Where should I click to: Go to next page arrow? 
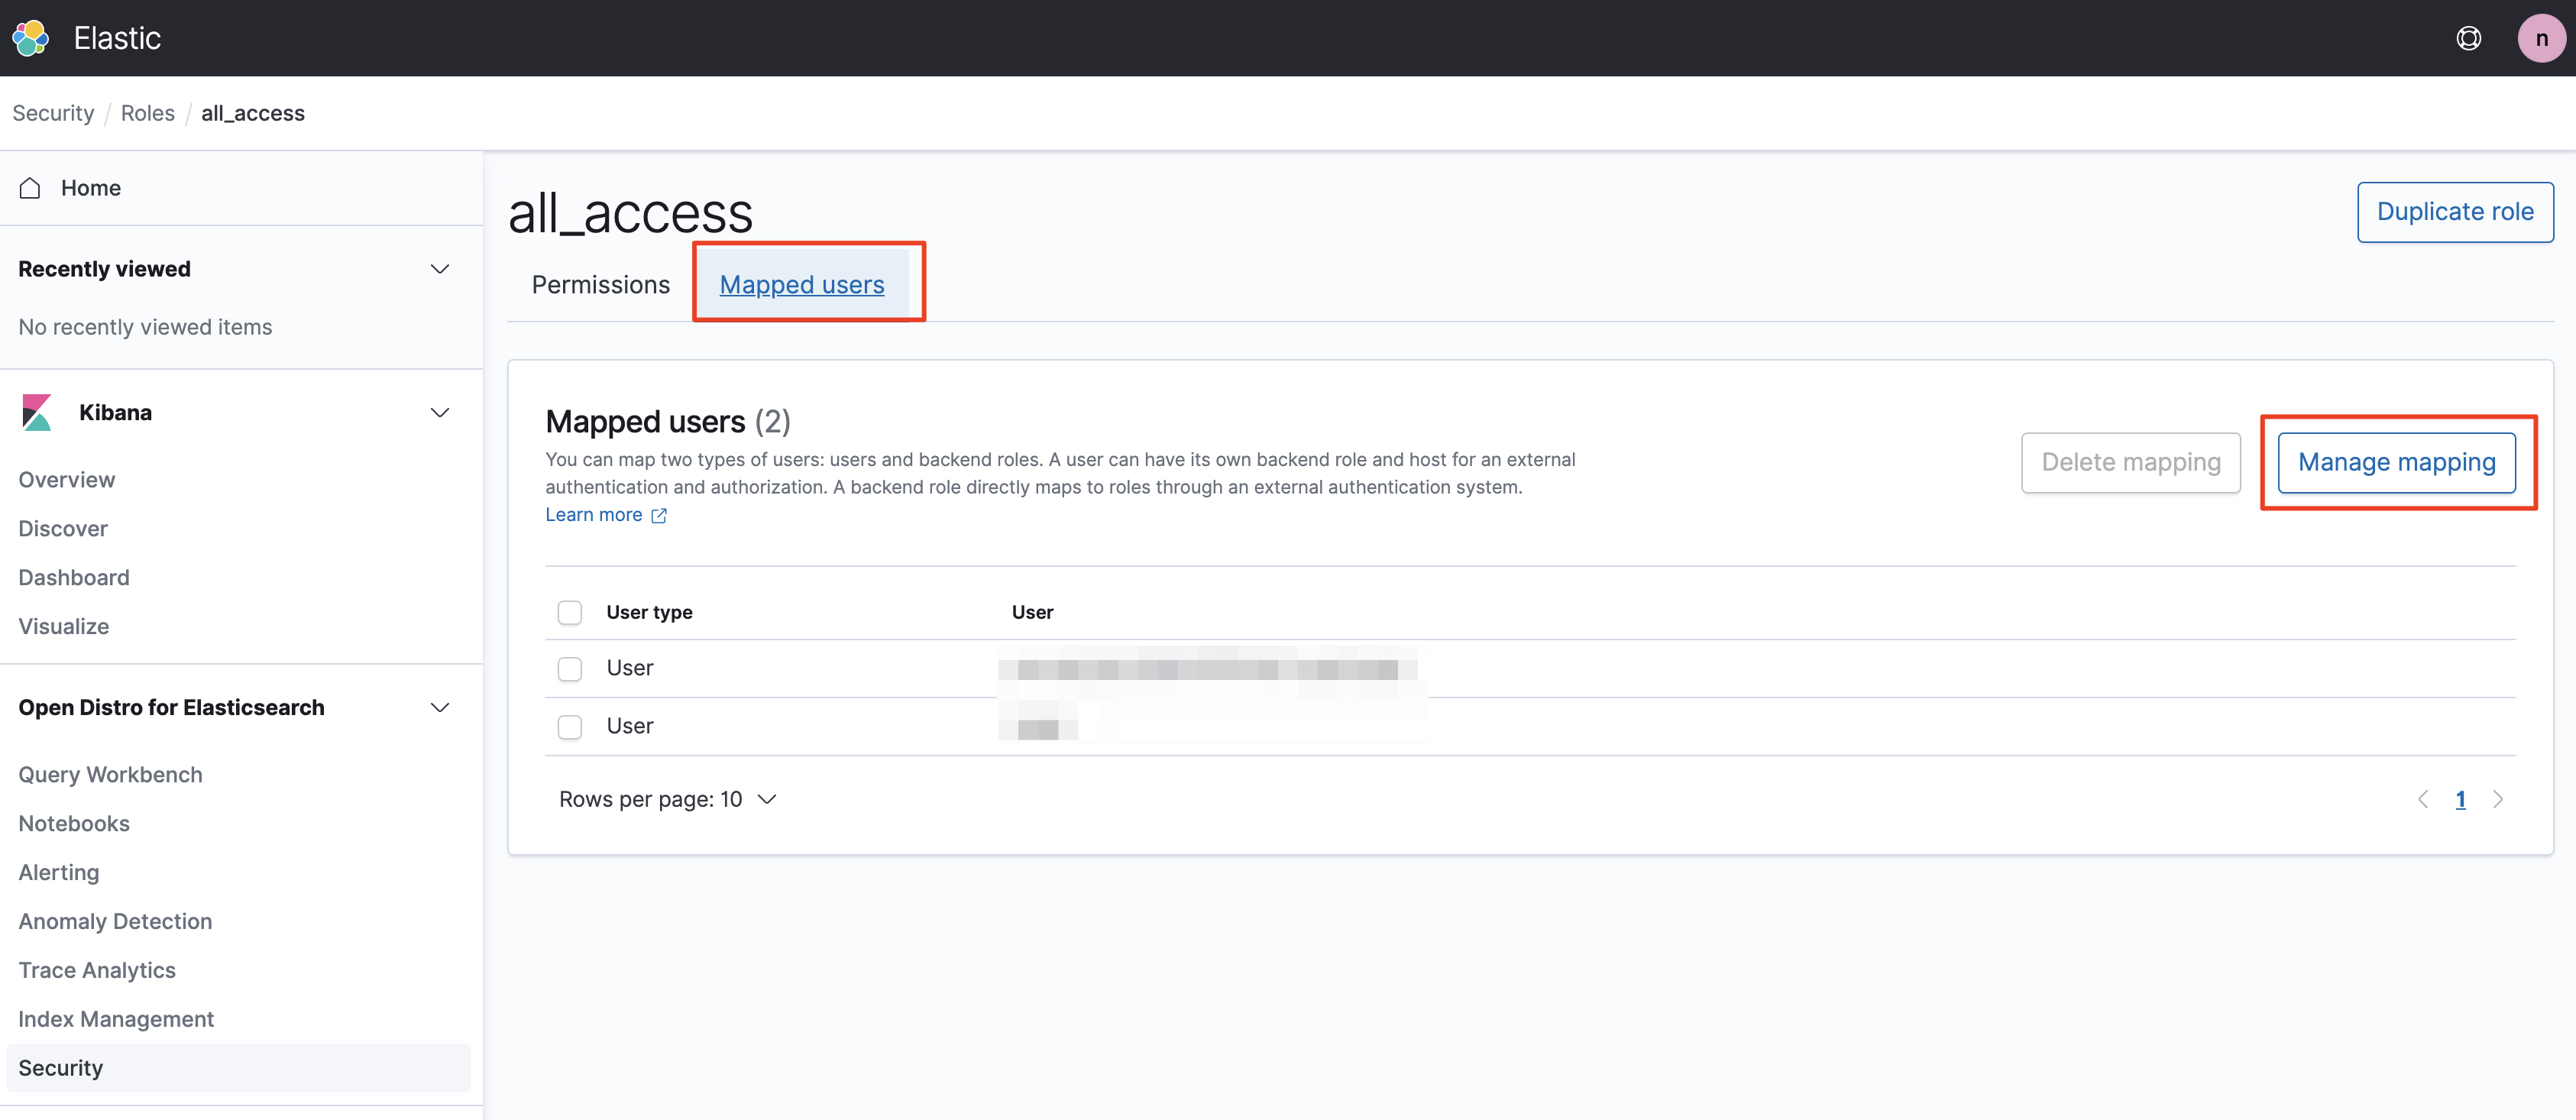pyautogui.click(x=2498, y=799)
